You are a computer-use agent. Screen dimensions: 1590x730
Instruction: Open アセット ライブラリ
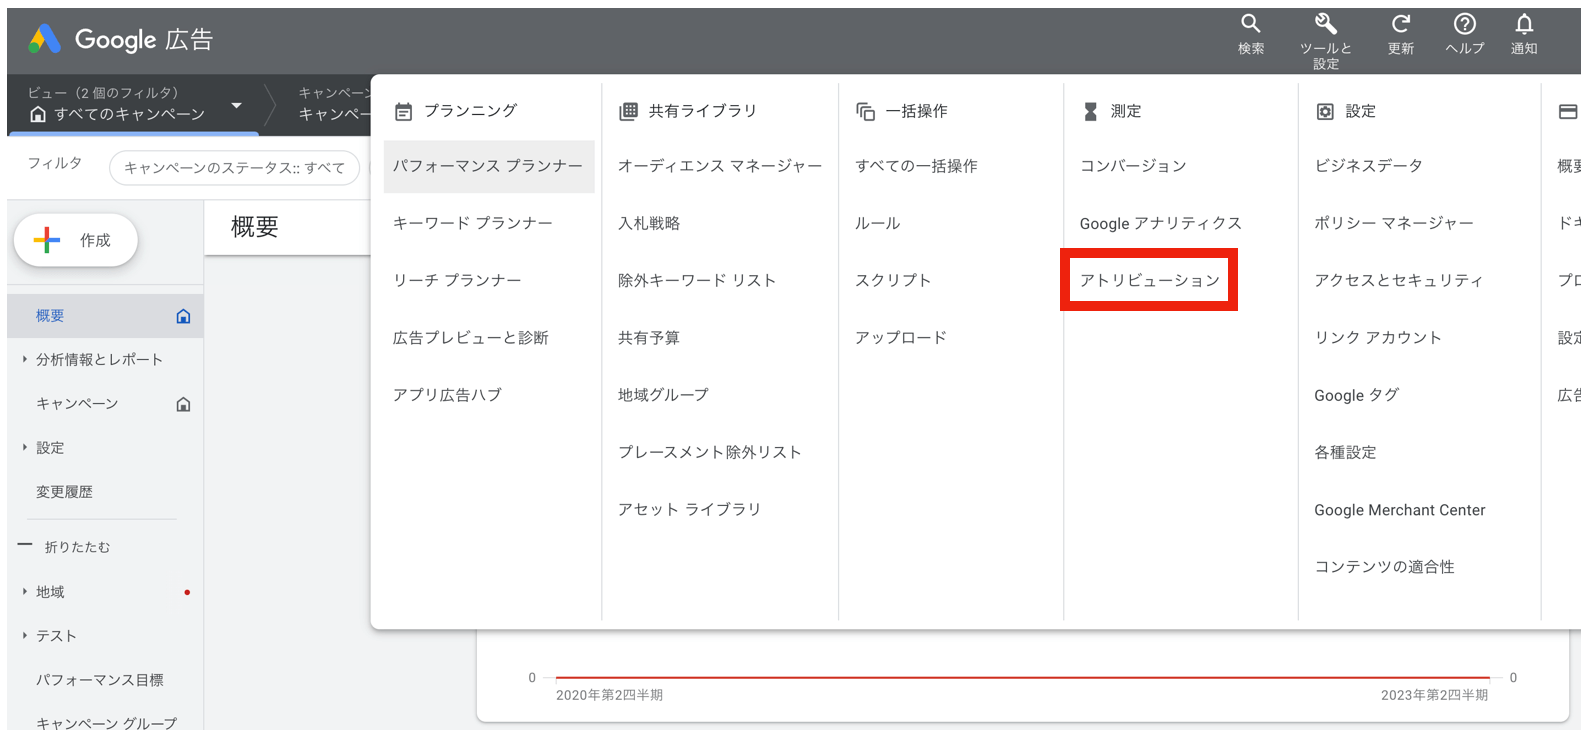690,509
